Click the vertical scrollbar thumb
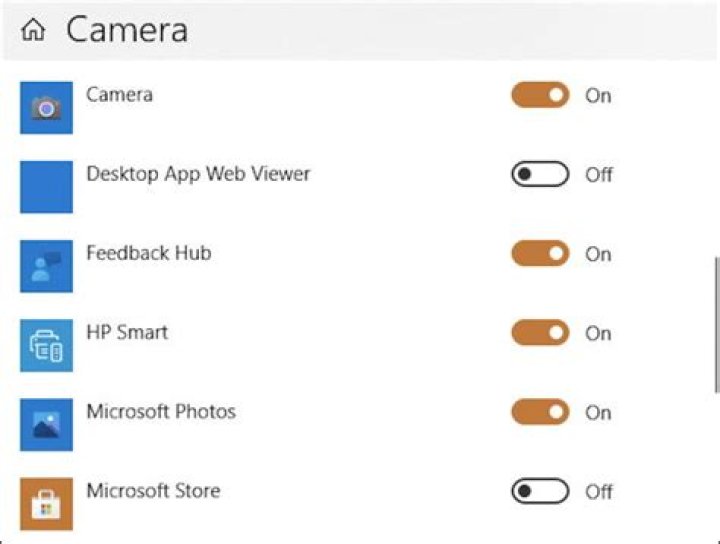Screen dimensions: 720x544 [716, 325]
